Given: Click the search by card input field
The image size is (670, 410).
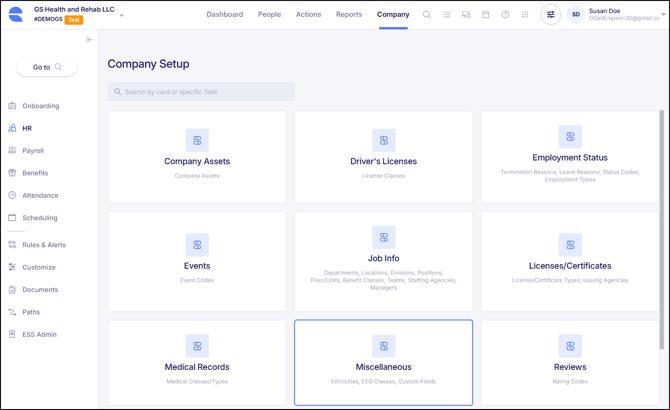Looking at the screenshot, I should pyautogui.click(x=201, y=92).
